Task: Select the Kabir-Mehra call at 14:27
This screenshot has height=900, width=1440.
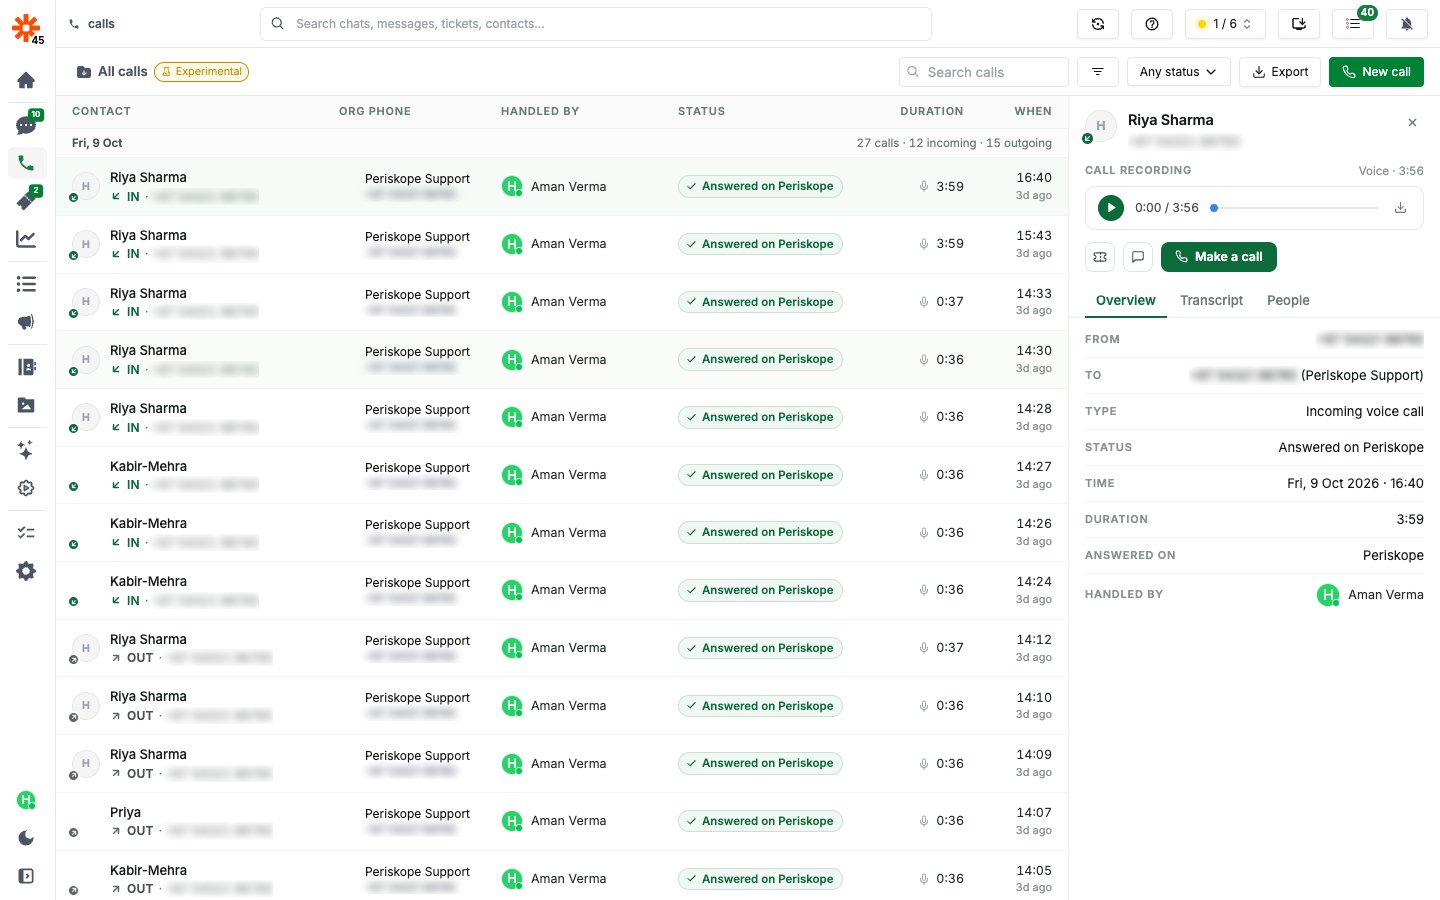Action: 562,475
